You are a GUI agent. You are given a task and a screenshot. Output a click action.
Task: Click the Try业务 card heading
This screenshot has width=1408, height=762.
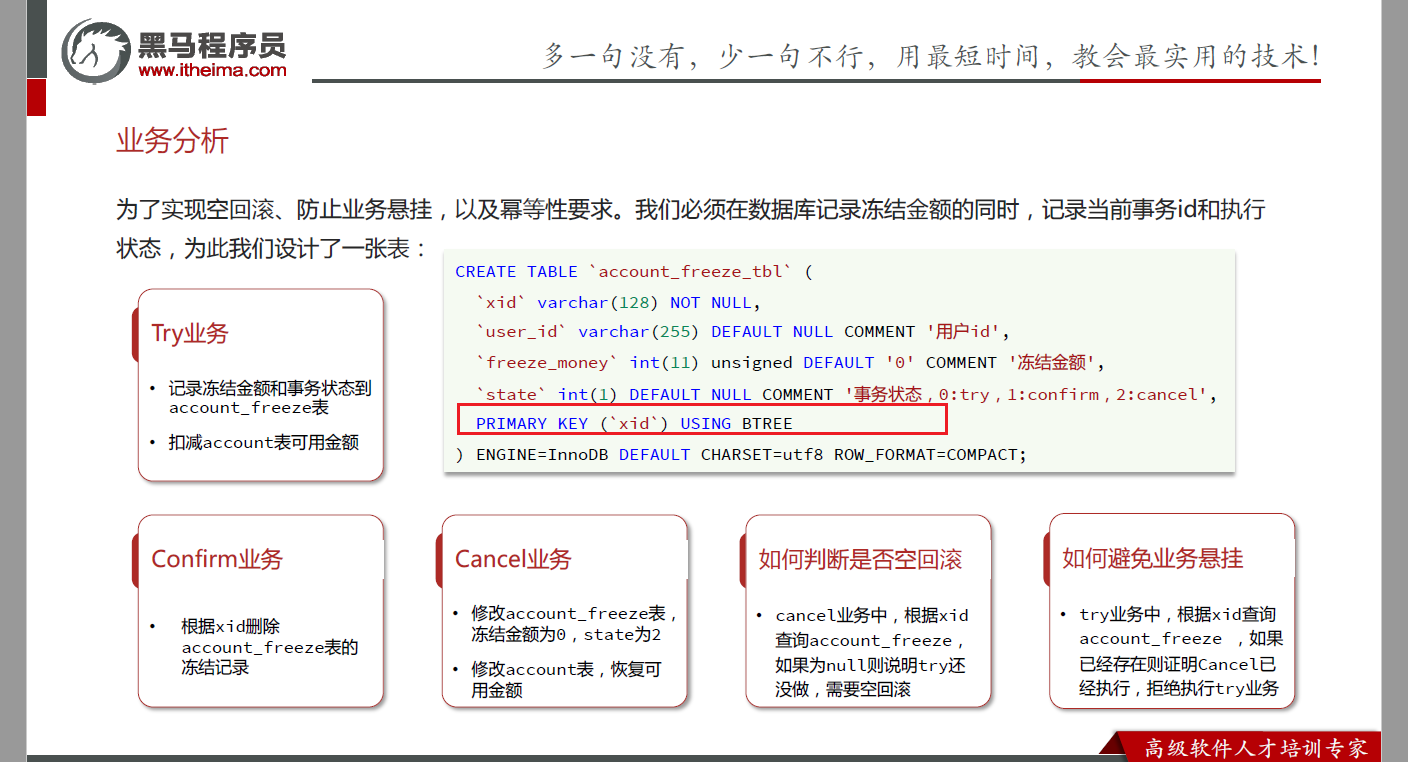[x=190, y=334]
